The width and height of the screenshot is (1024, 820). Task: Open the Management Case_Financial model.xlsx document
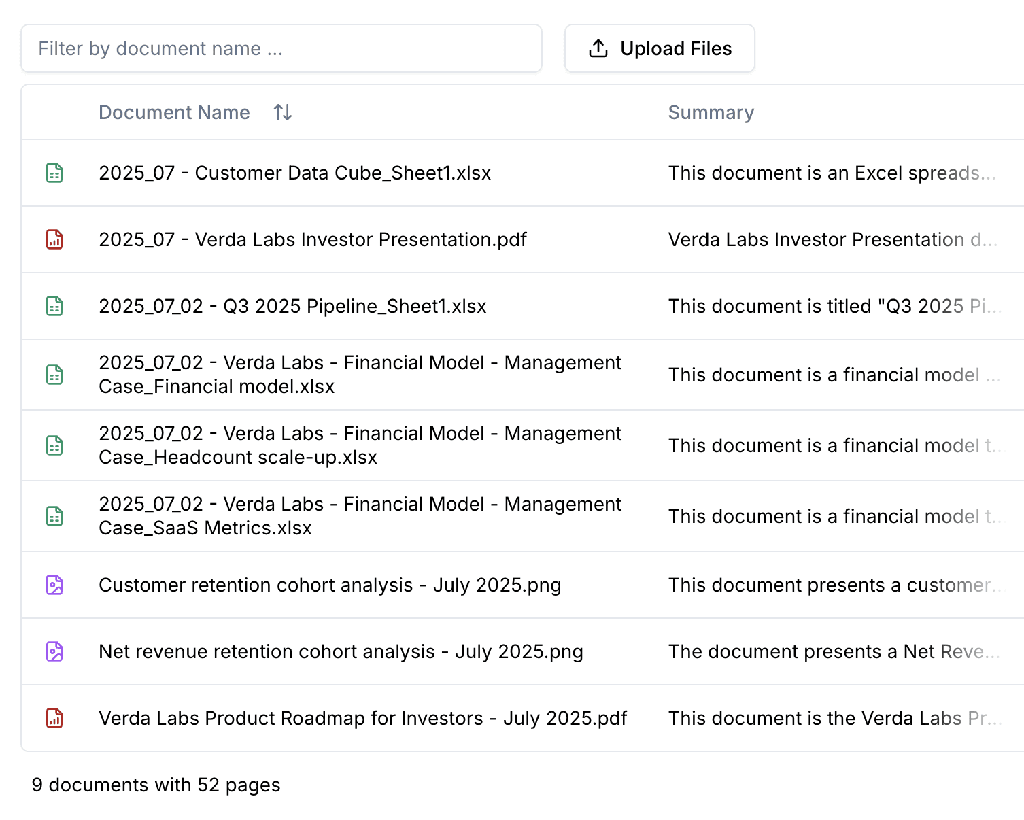[x=360, y=375]
